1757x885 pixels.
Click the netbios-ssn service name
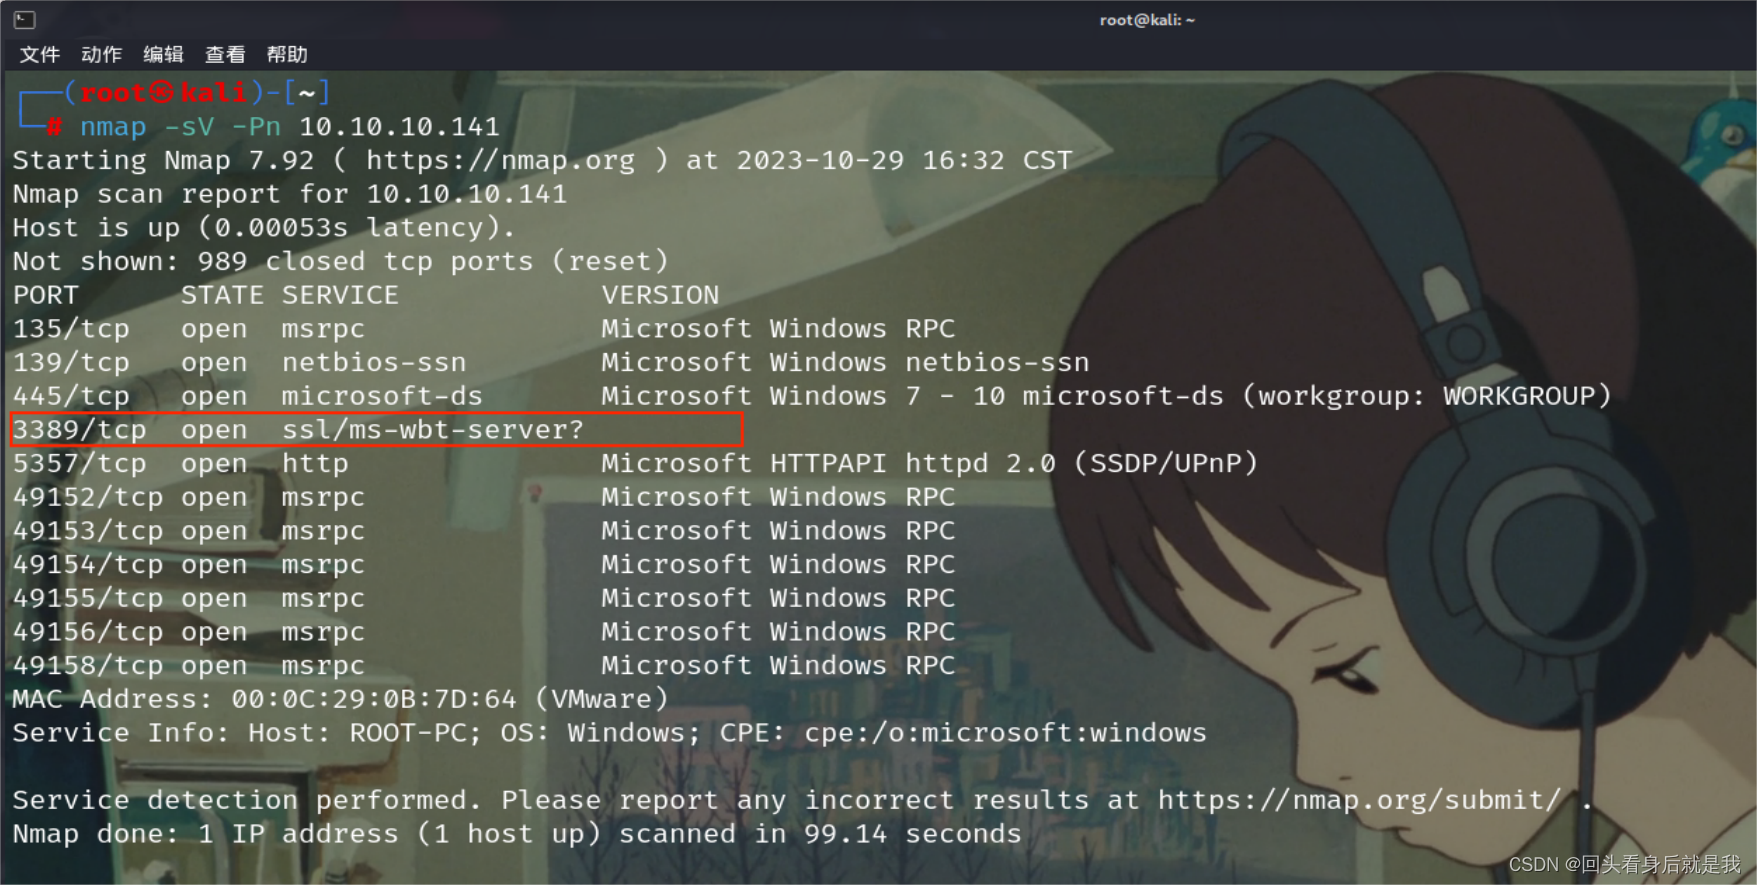tap(374, 362)
